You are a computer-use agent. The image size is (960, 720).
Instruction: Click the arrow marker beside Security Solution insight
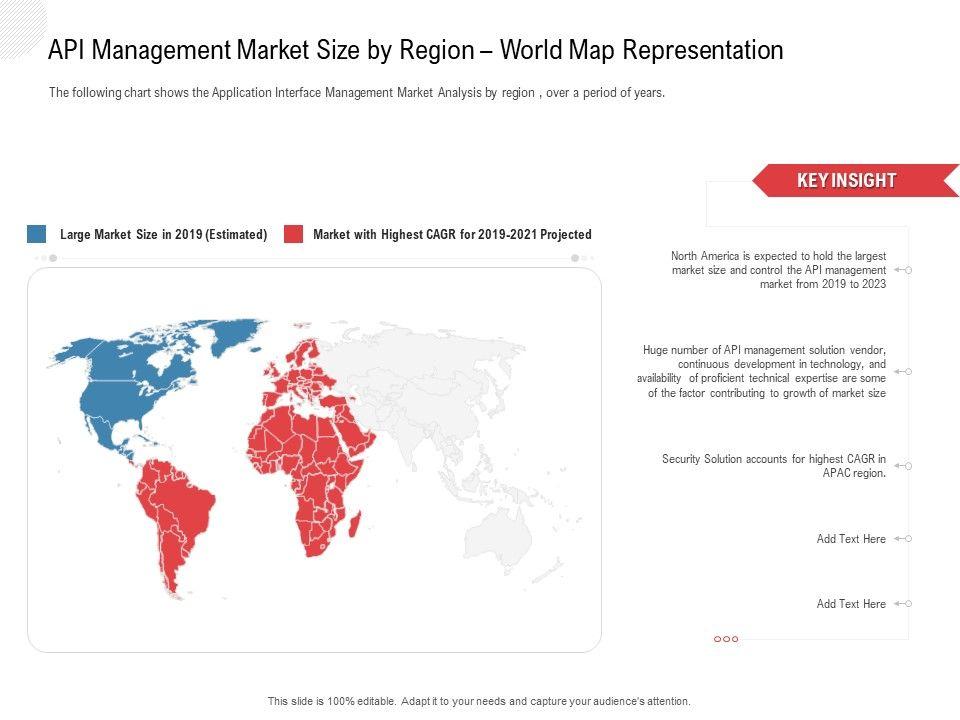[x=902, y=466]
